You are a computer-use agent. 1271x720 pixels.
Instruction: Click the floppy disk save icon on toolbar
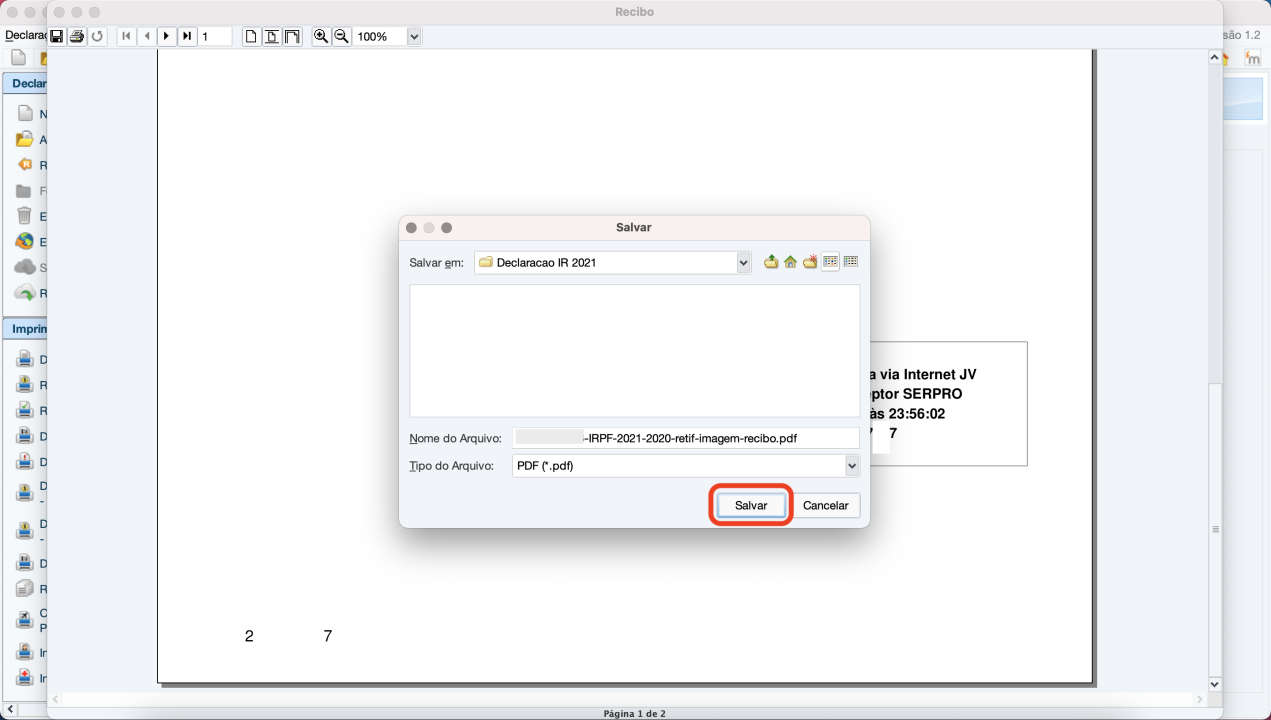click(x=58, y=36)
